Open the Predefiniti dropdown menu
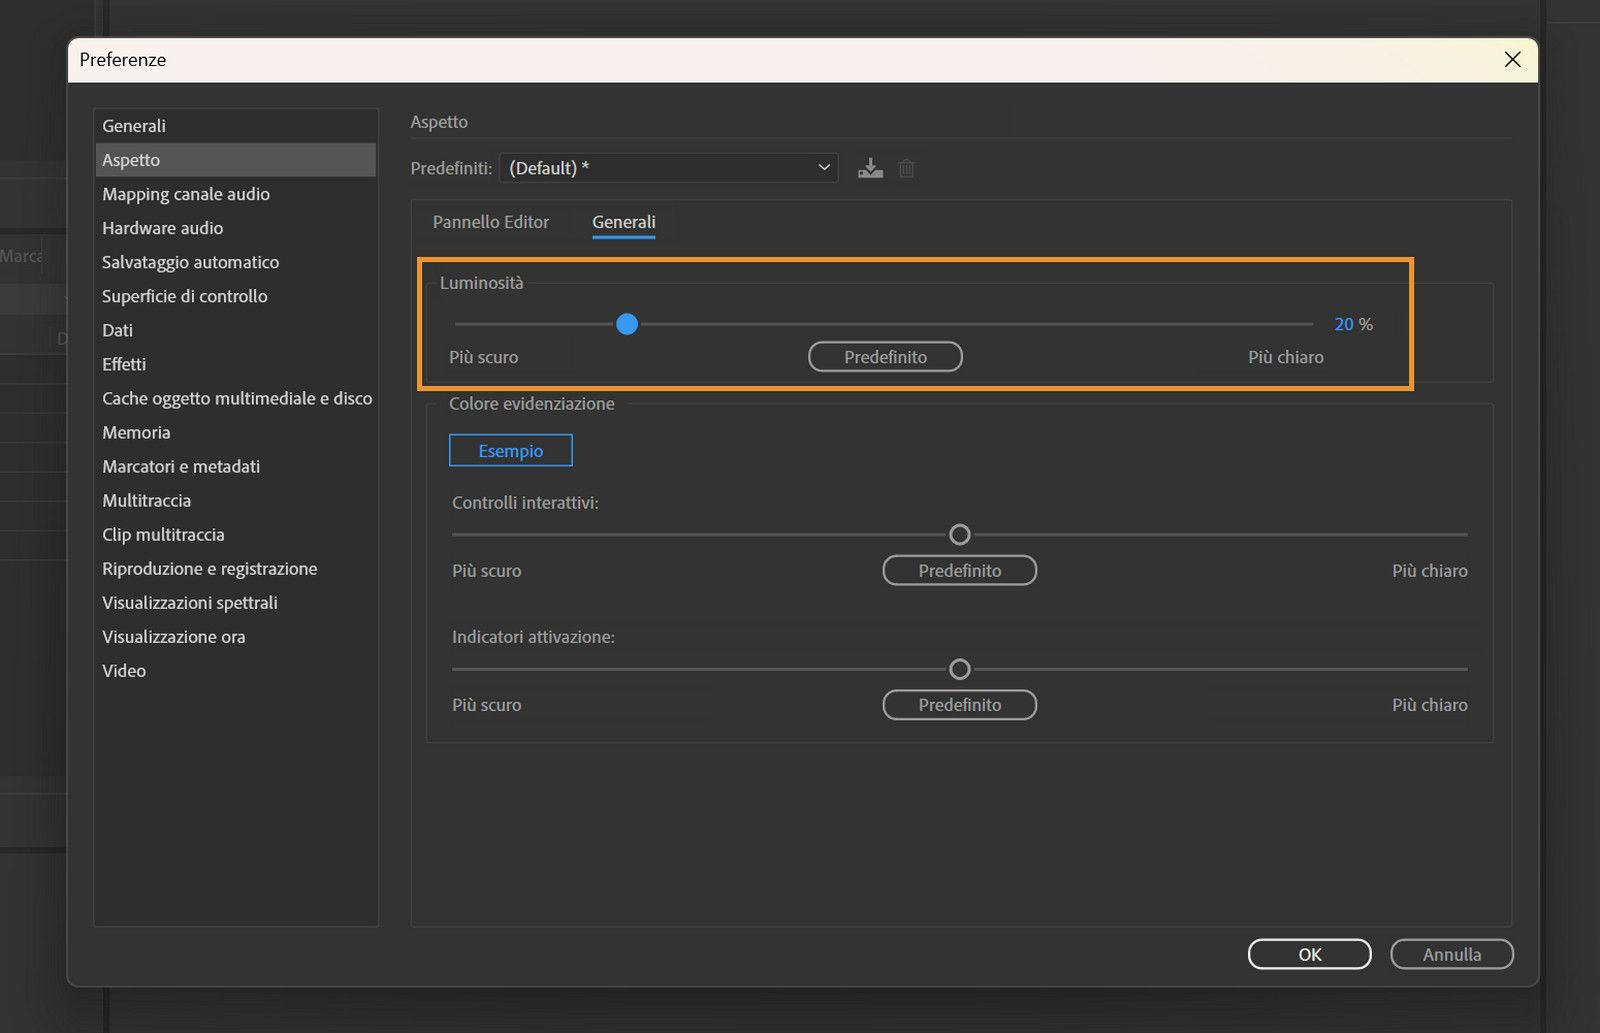The image size is (1600, 1033). [668, 168]
